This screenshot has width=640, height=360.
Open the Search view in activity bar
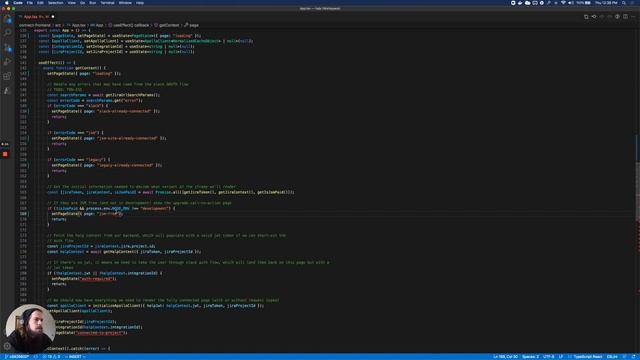click(x=7, y=33)
